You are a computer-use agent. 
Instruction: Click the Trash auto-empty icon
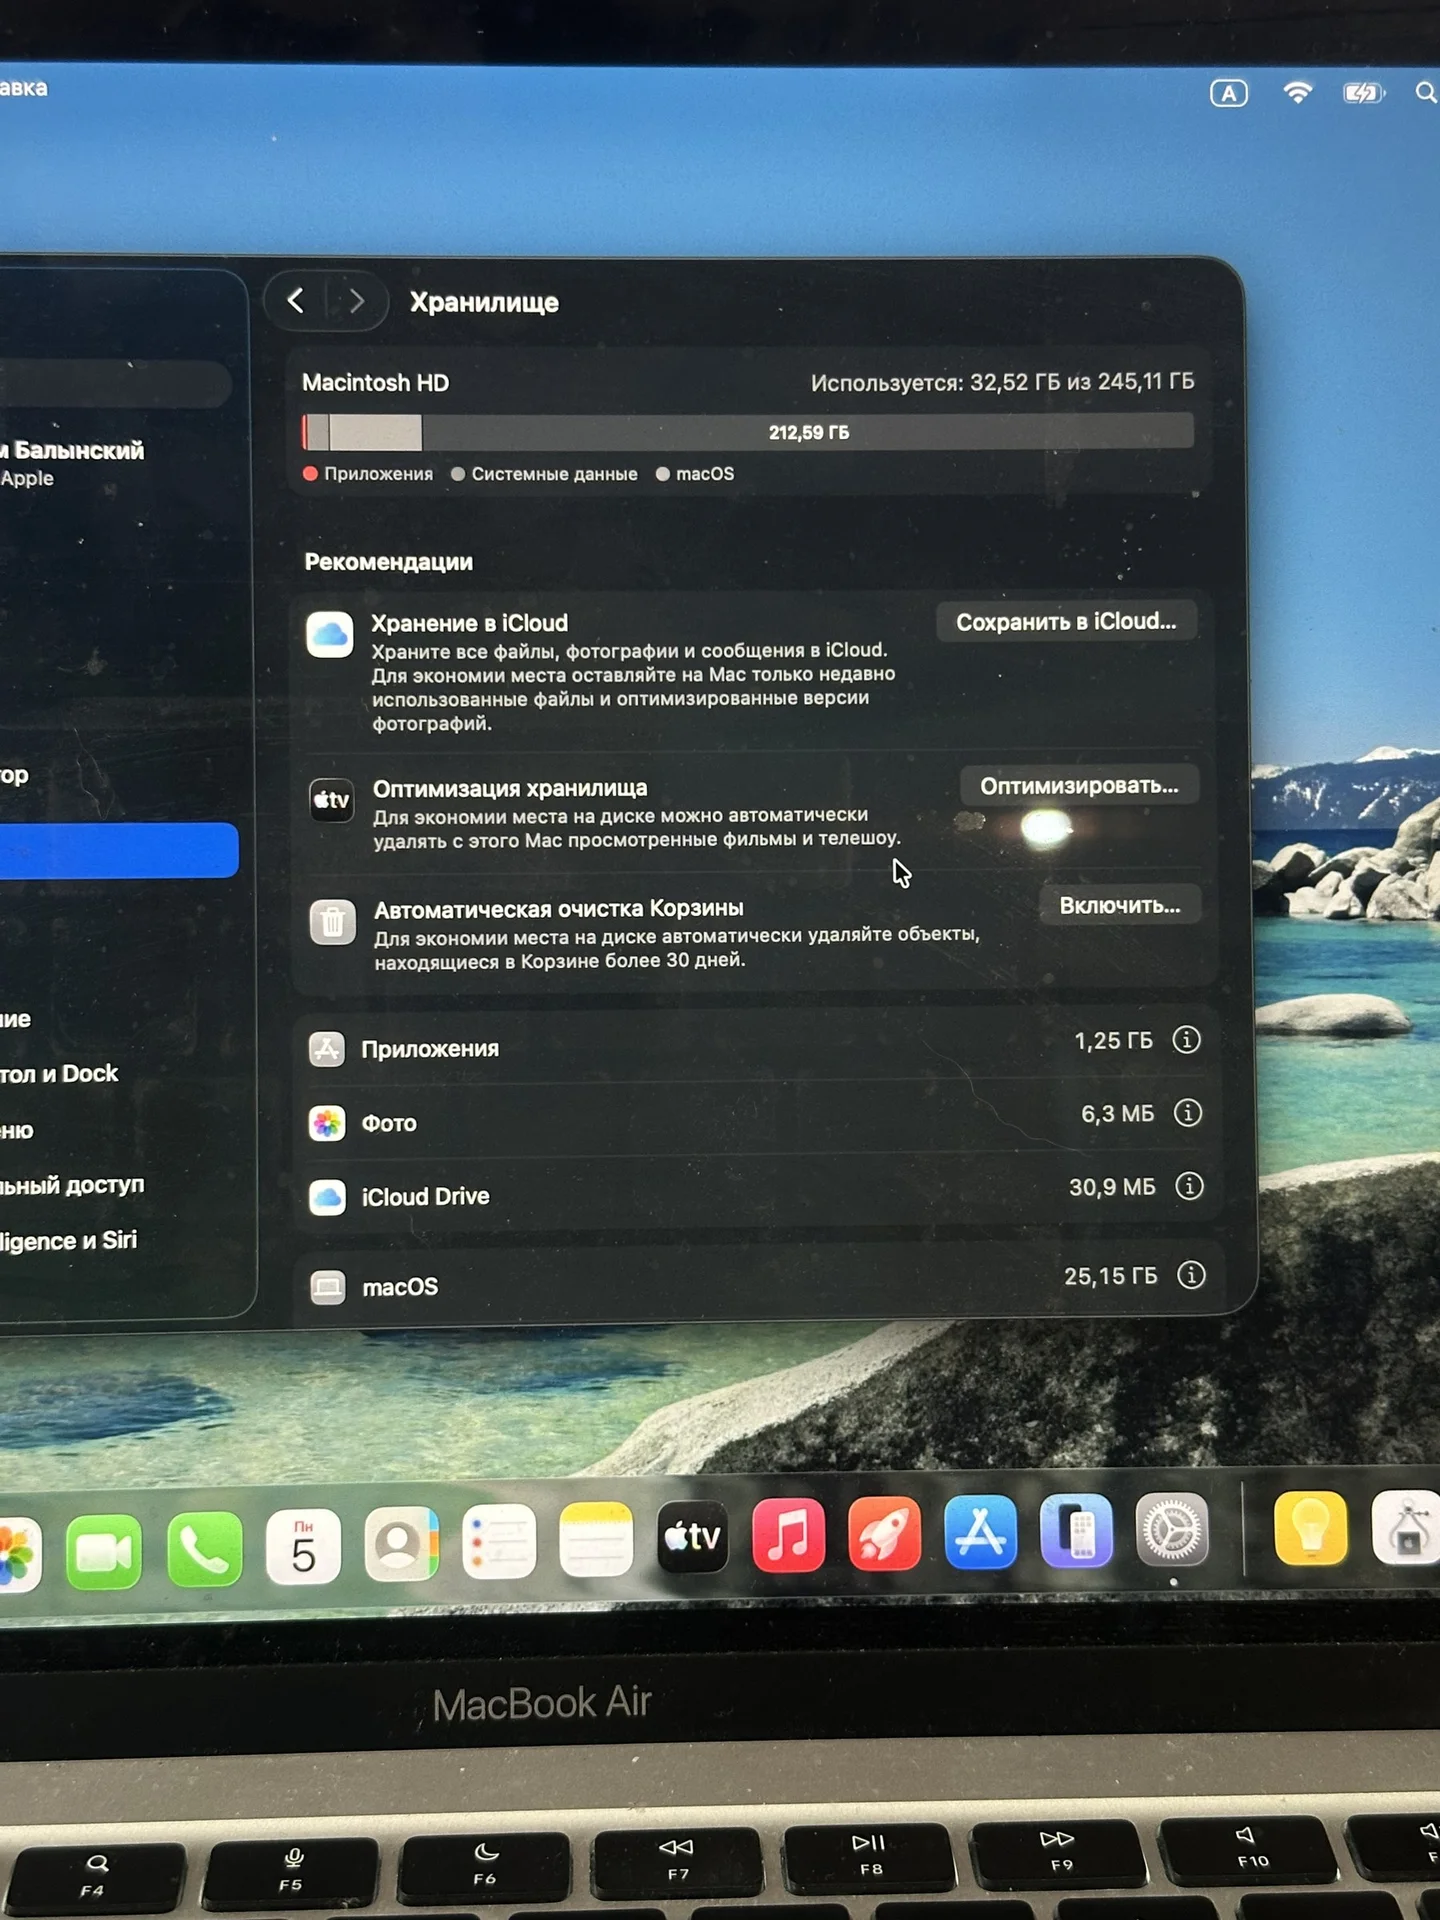(332, 922)
